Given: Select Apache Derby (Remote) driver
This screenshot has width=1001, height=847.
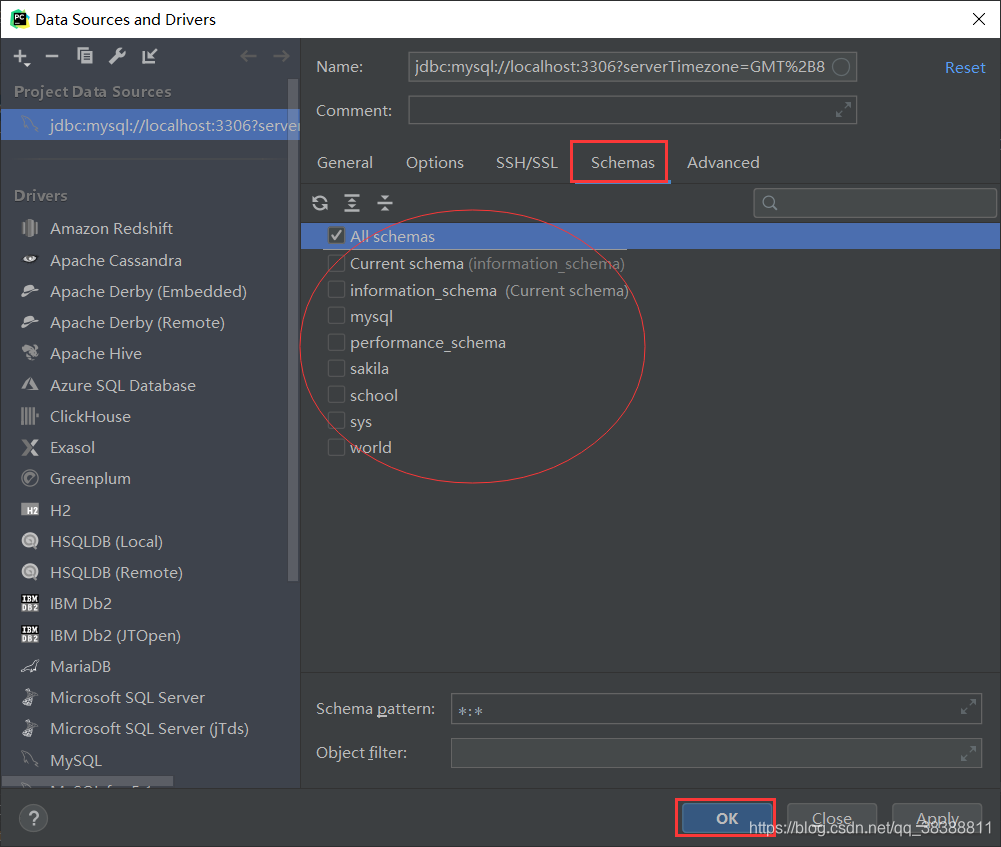Looking at the screenshot, I should tap(137, 323).
